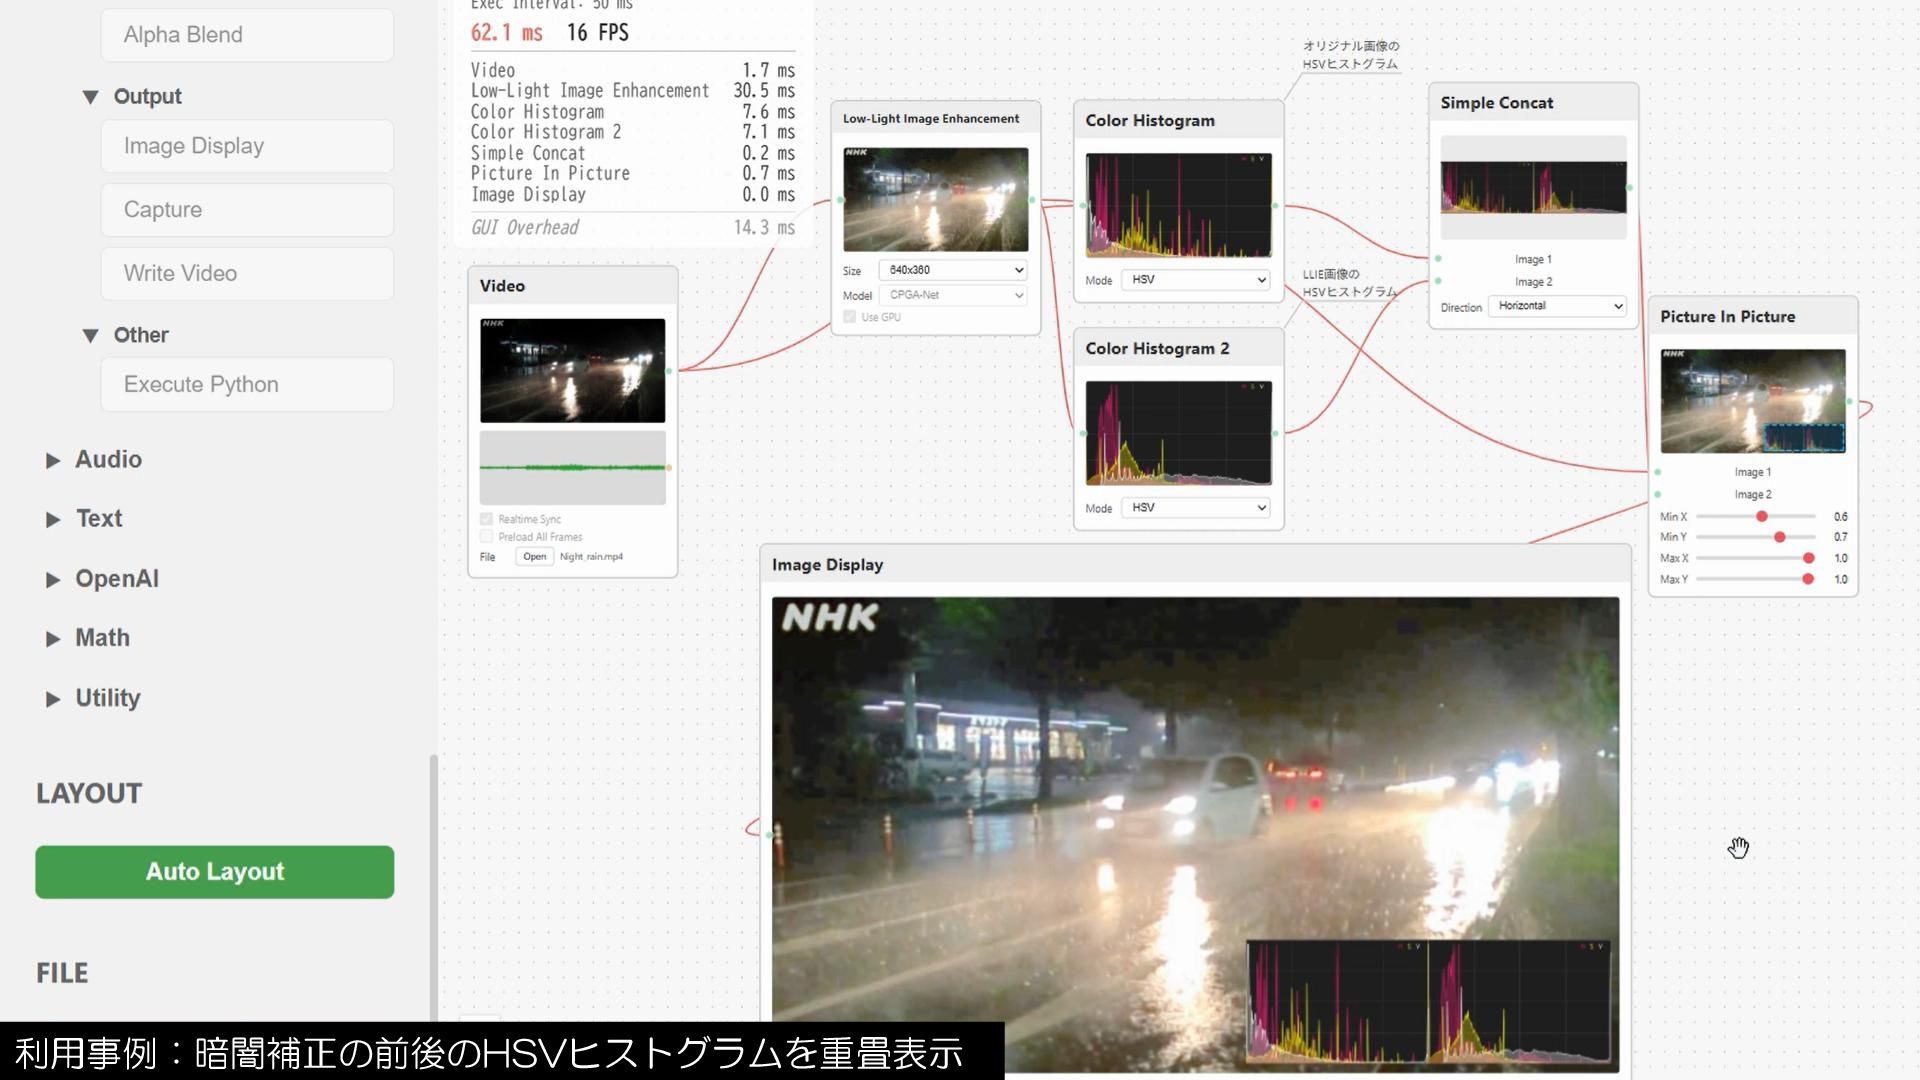Select Execute Python node item
Viewport: 1920px width, 1080px height.
click(x=246, y=385)
